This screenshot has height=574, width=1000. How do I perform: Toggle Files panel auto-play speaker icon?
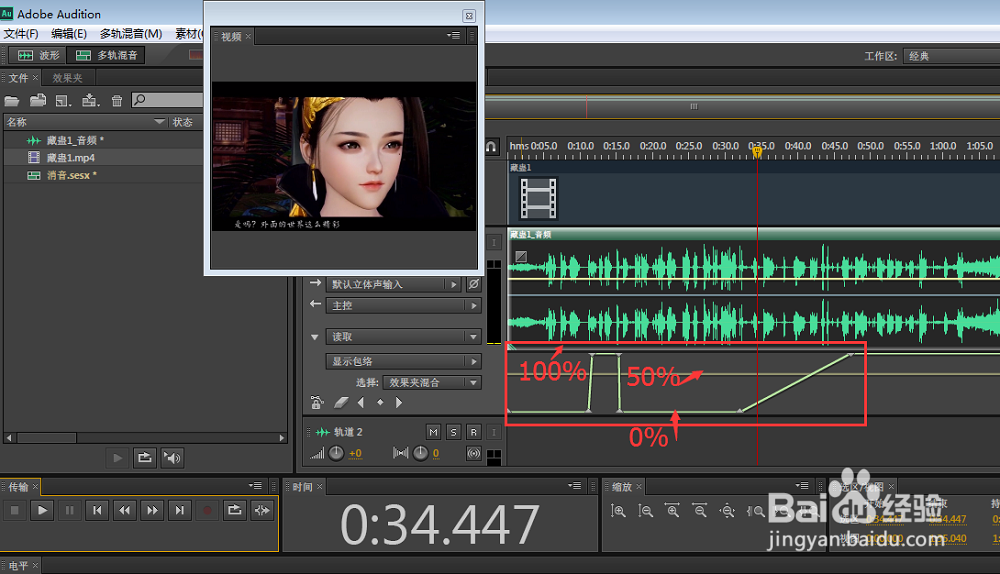(x=172, y=458)
